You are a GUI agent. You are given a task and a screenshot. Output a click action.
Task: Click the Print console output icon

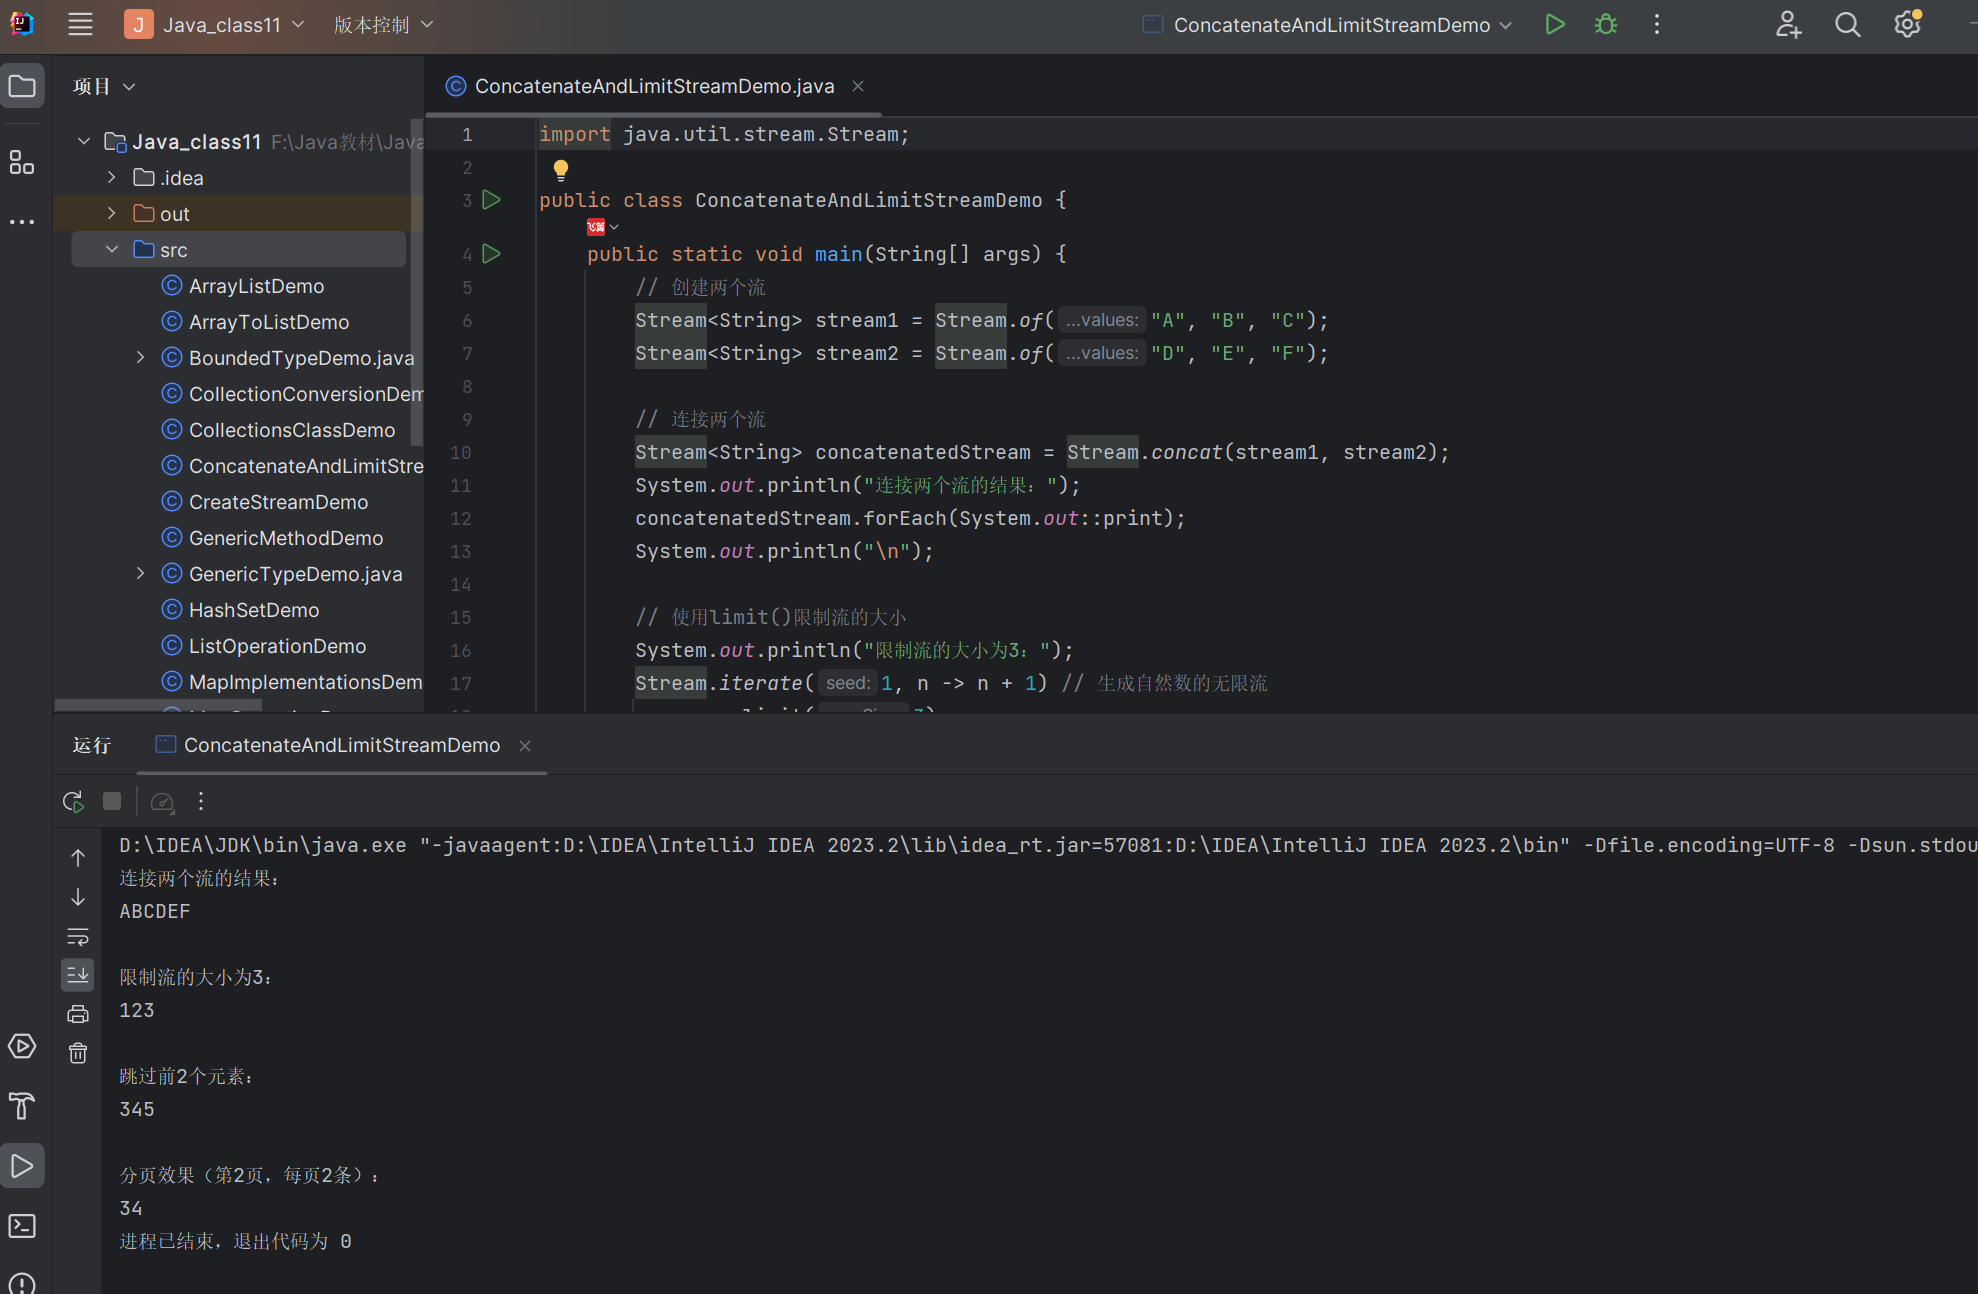78,1014
